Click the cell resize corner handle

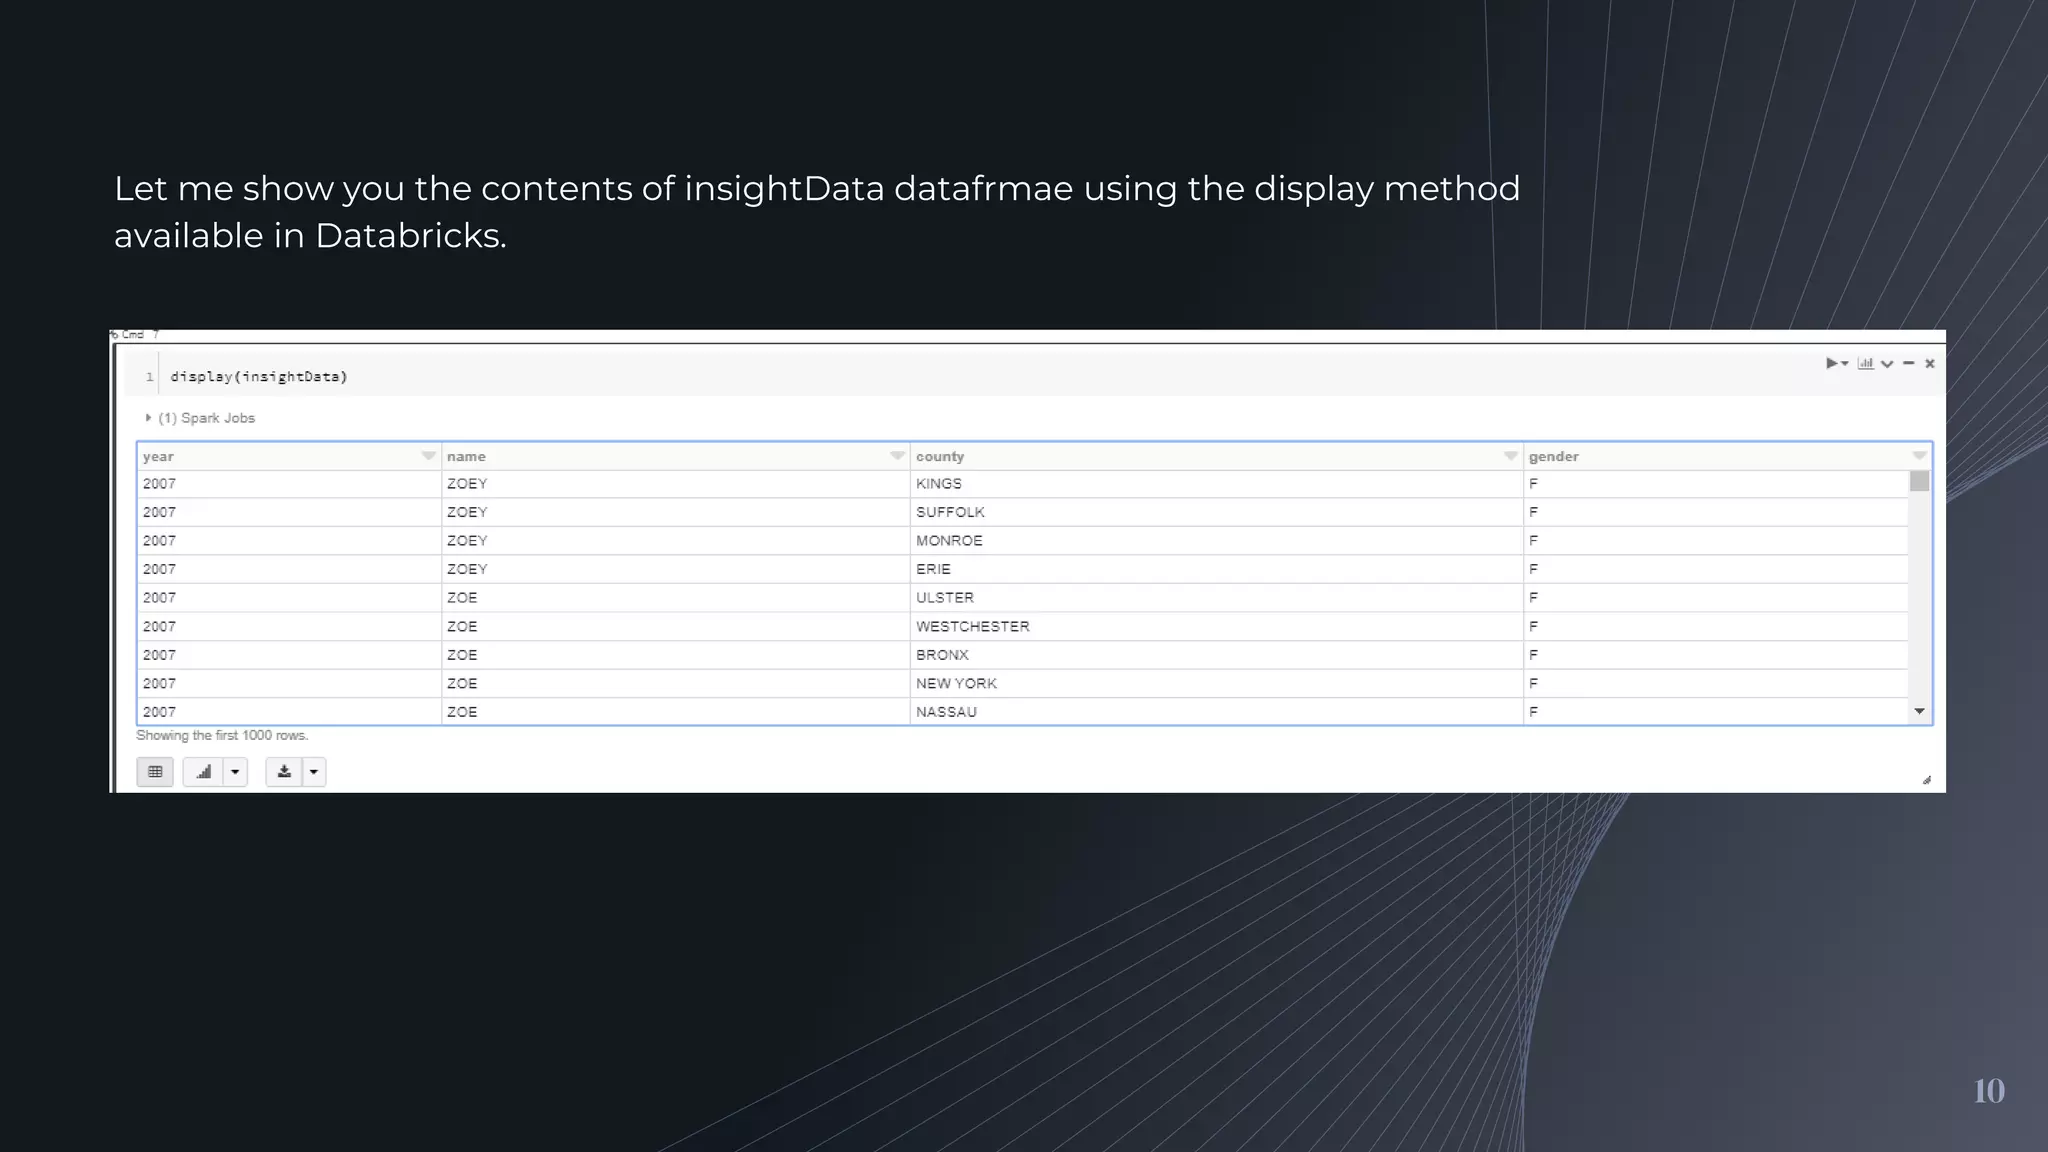(x=1926, y=780)
